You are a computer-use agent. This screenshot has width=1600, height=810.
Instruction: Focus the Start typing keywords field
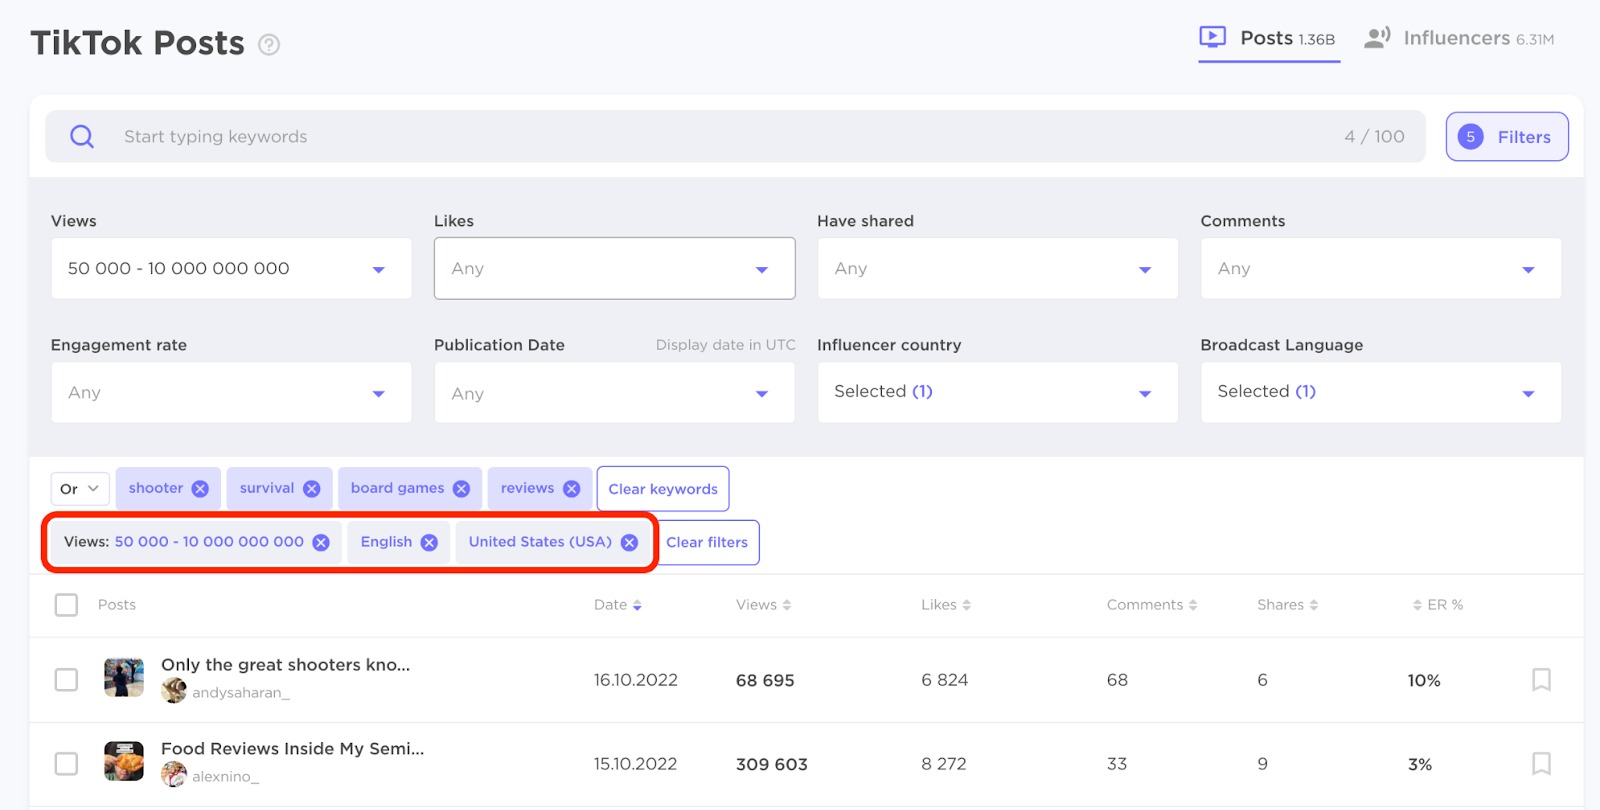click(735, 137)
